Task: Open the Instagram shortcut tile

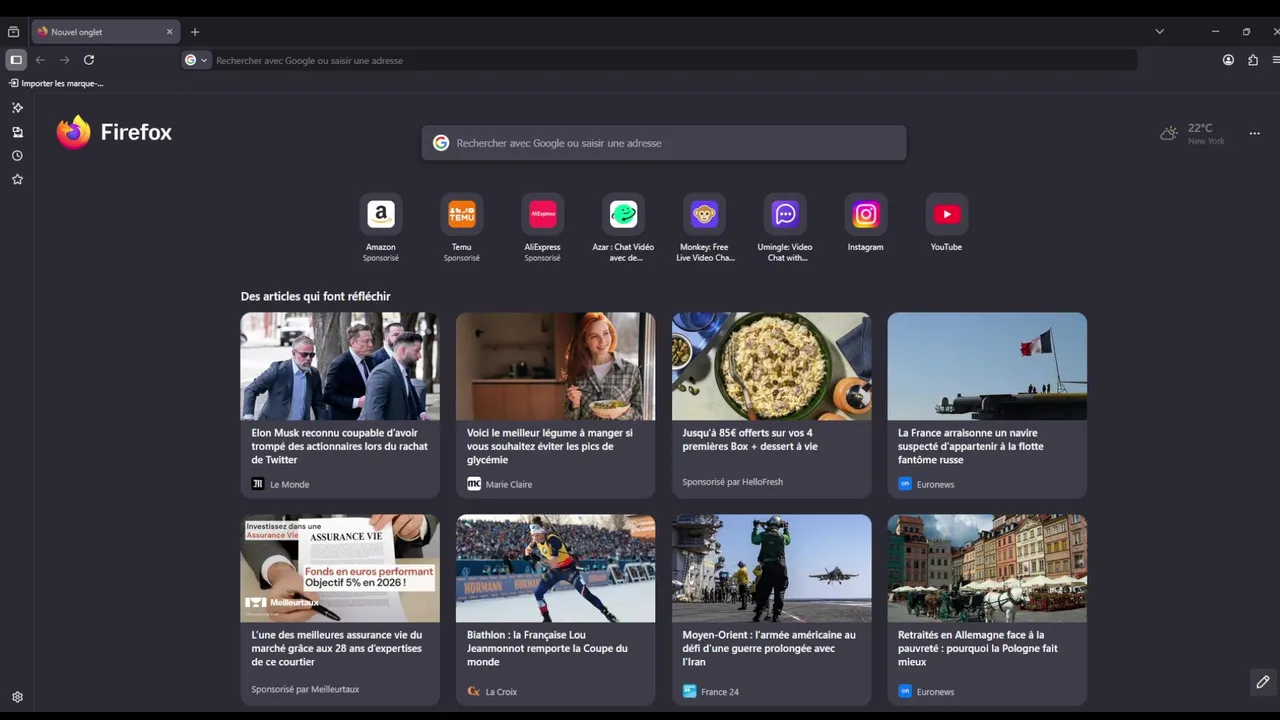Action: [x=866, y=221]
